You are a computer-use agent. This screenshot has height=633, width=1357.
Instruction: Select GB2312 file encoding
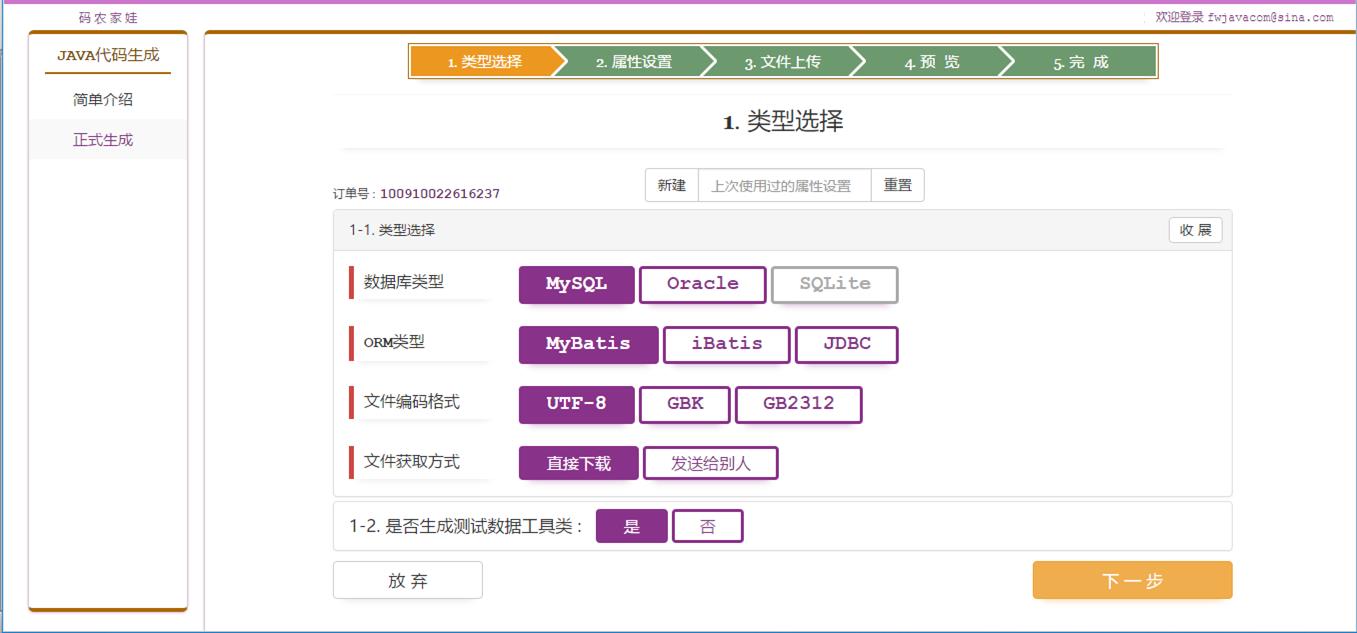click(x=798, y=404)
